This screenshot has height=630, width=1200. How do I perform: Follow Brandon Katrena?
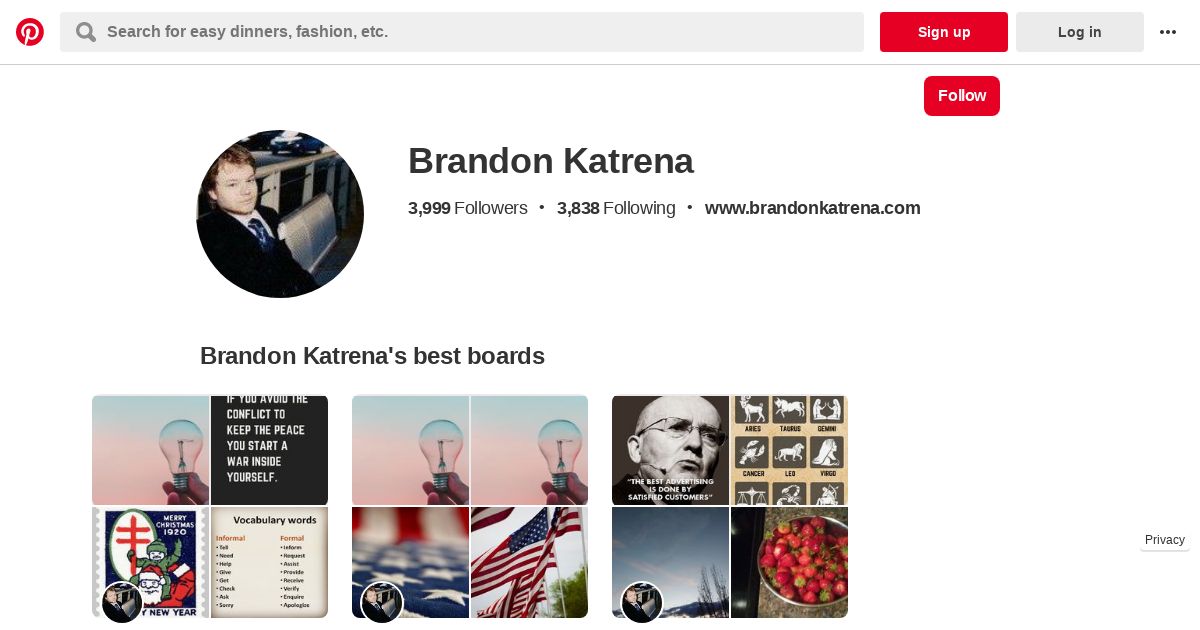click(x=962, y=96)
